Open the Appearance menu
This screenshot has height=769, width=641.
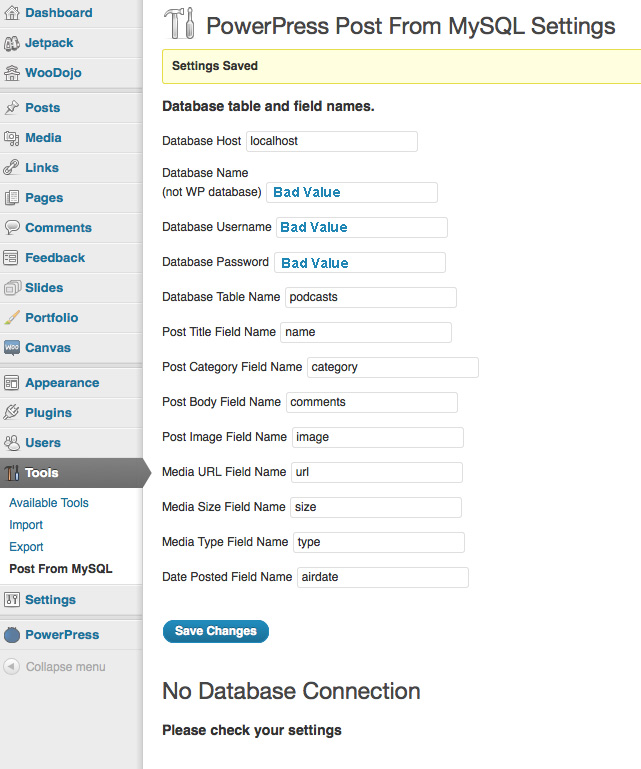tap(62, 383)
